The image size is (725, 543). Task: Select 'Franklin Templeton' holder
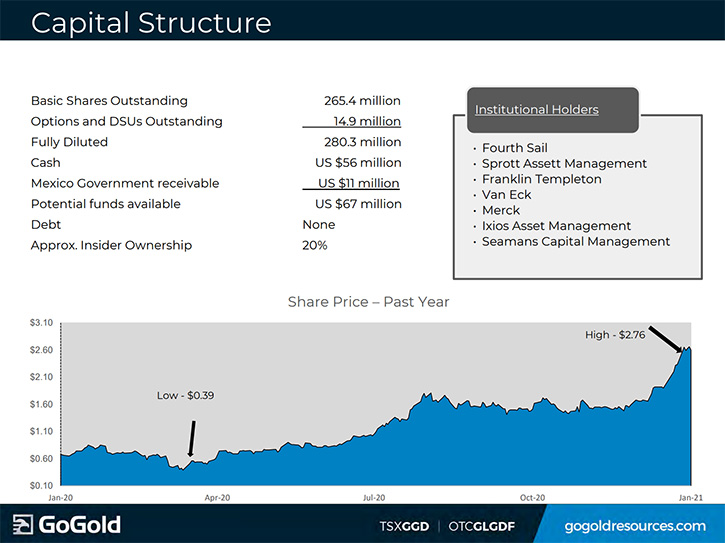pyautogui.click(x=541, y=179)
